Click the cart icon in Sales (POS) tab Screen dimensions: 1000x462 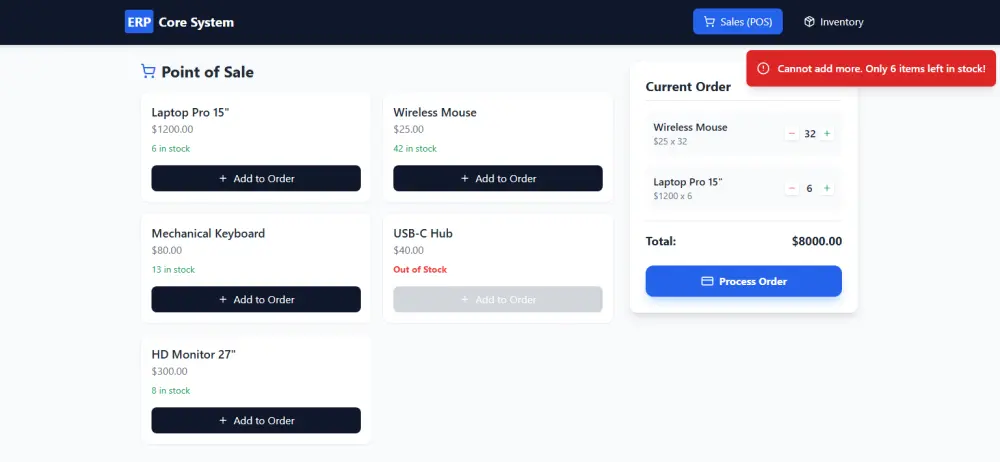tap(709, 22)
